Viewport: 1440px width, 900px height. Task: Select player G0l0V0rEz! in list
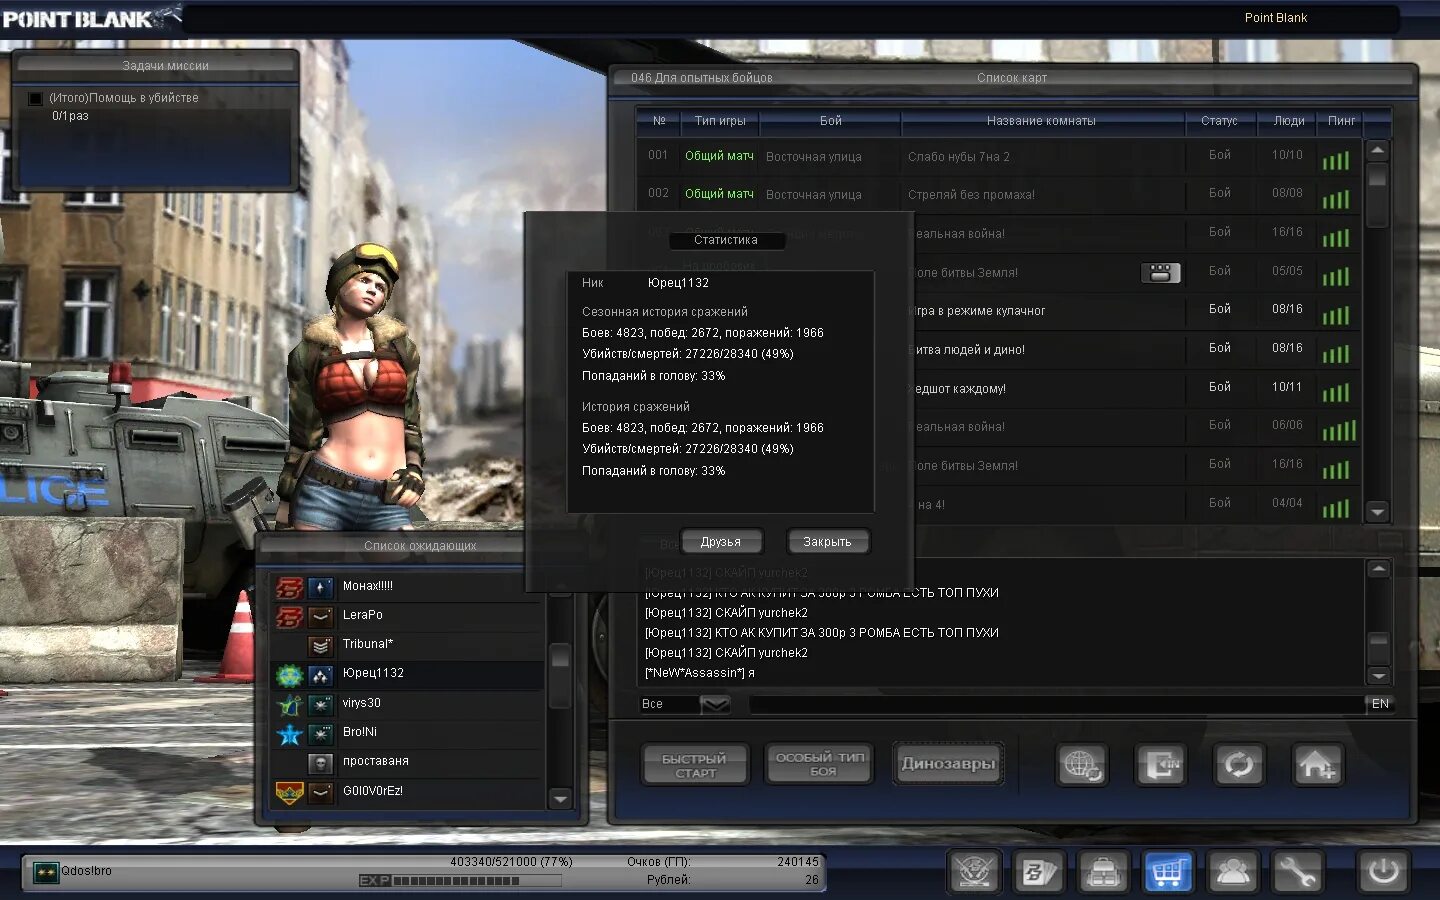[408, 792]
